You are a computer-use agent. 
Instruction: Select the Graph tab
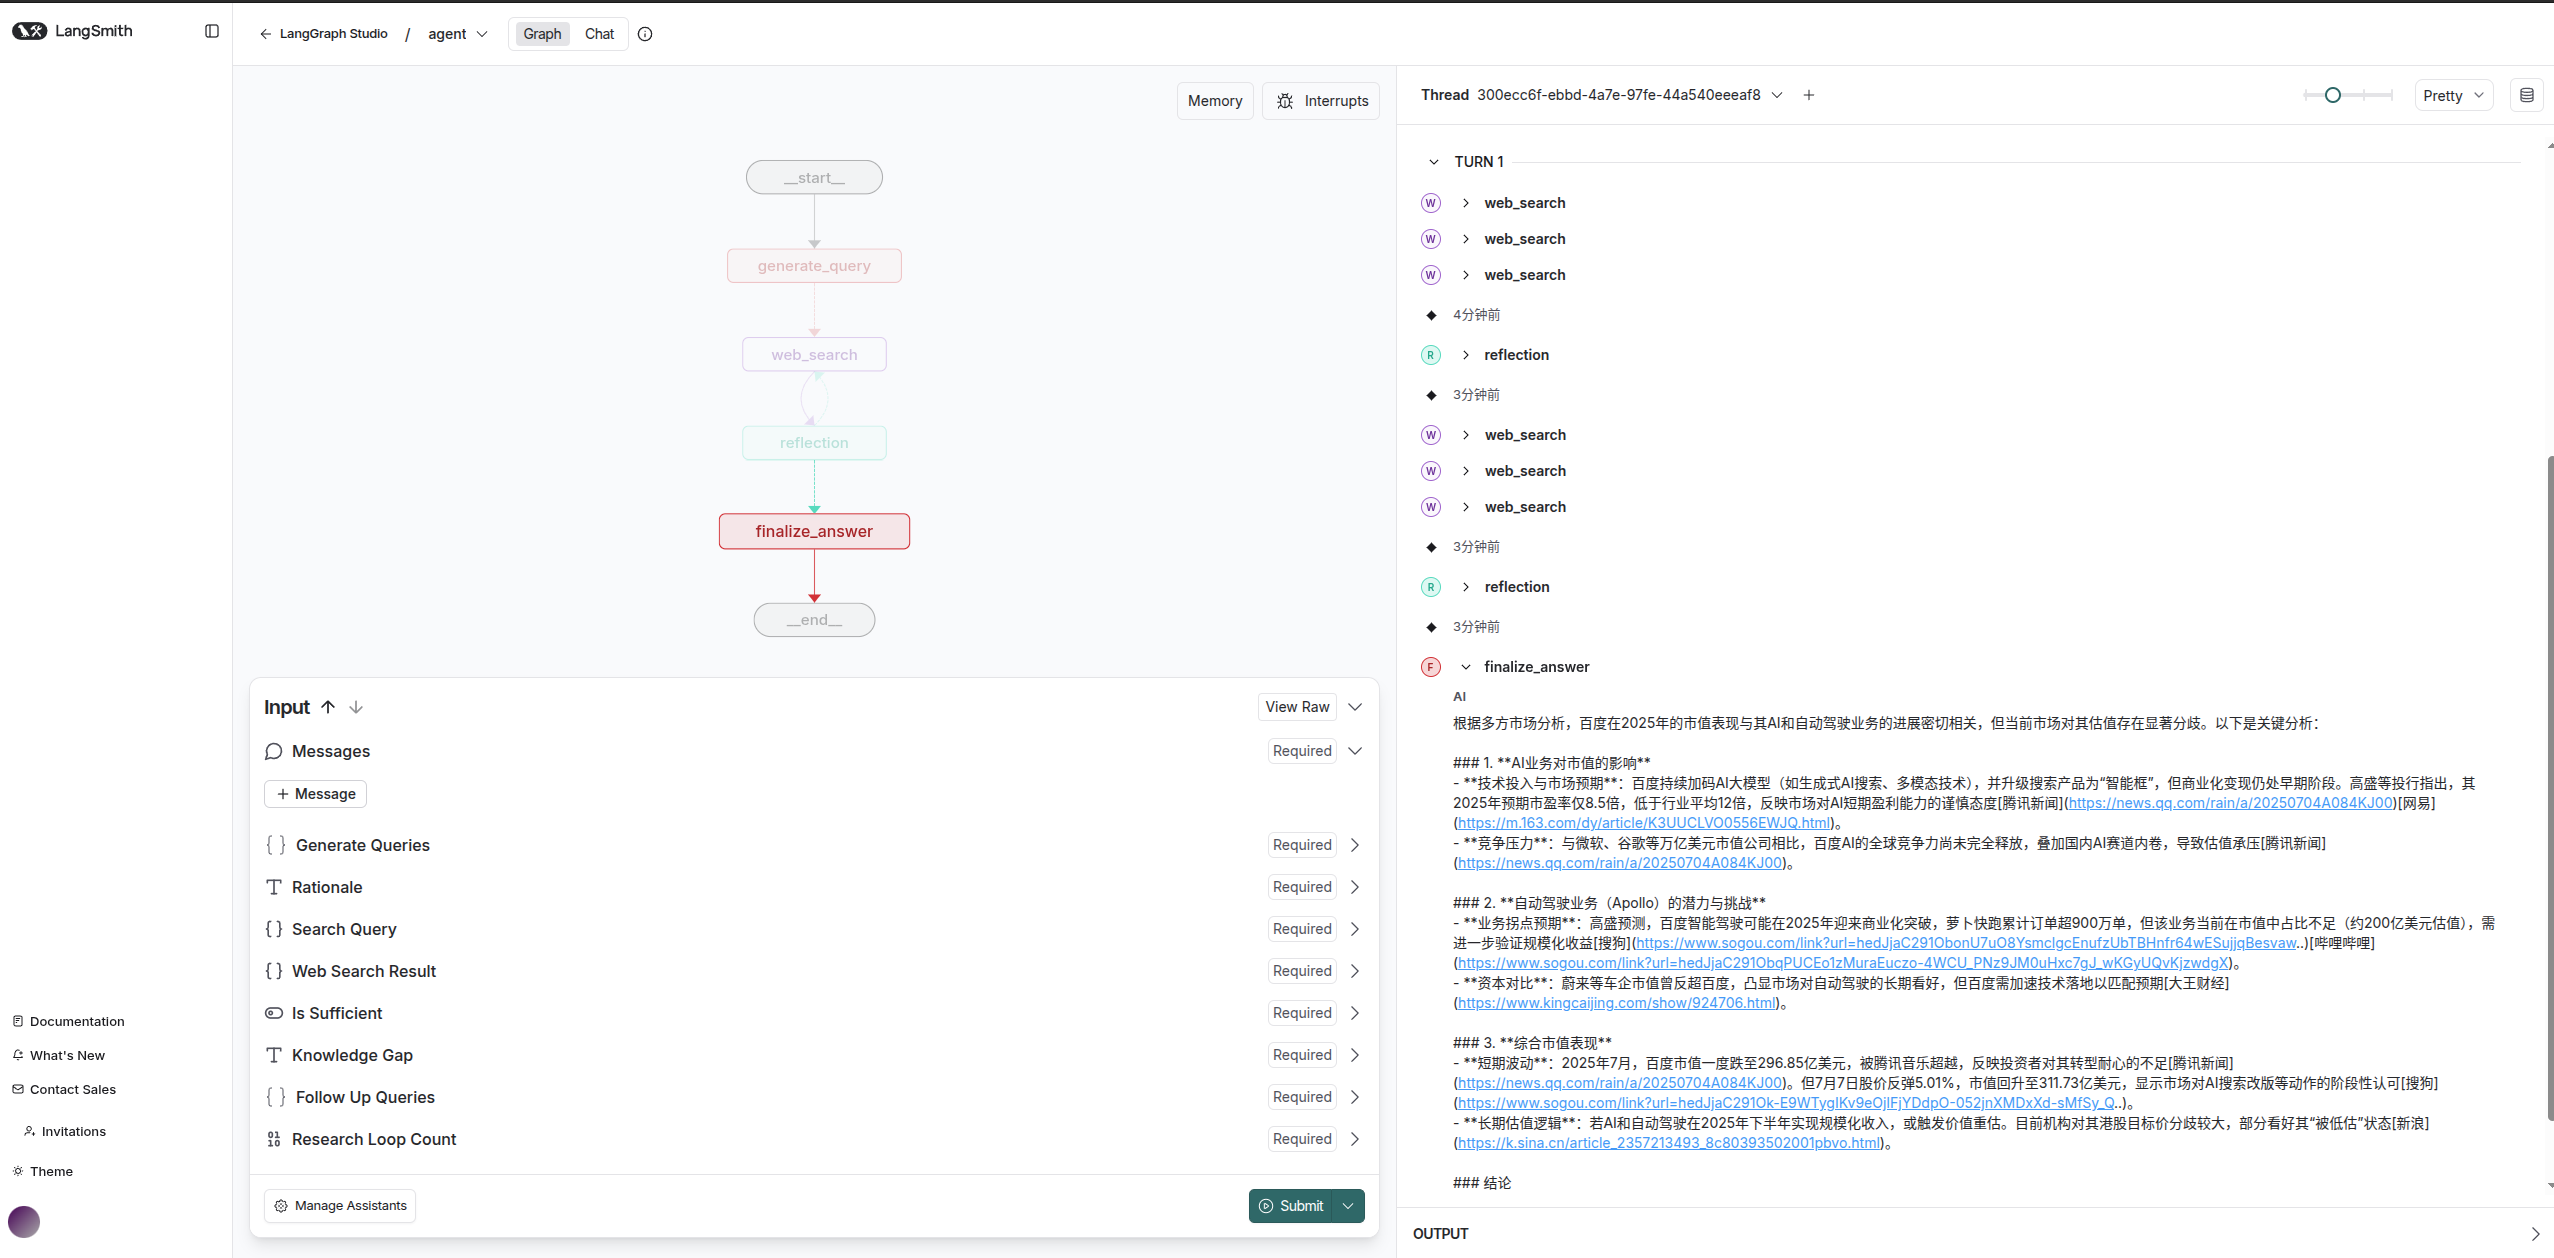pyautogui.click(x=542, y=34)
